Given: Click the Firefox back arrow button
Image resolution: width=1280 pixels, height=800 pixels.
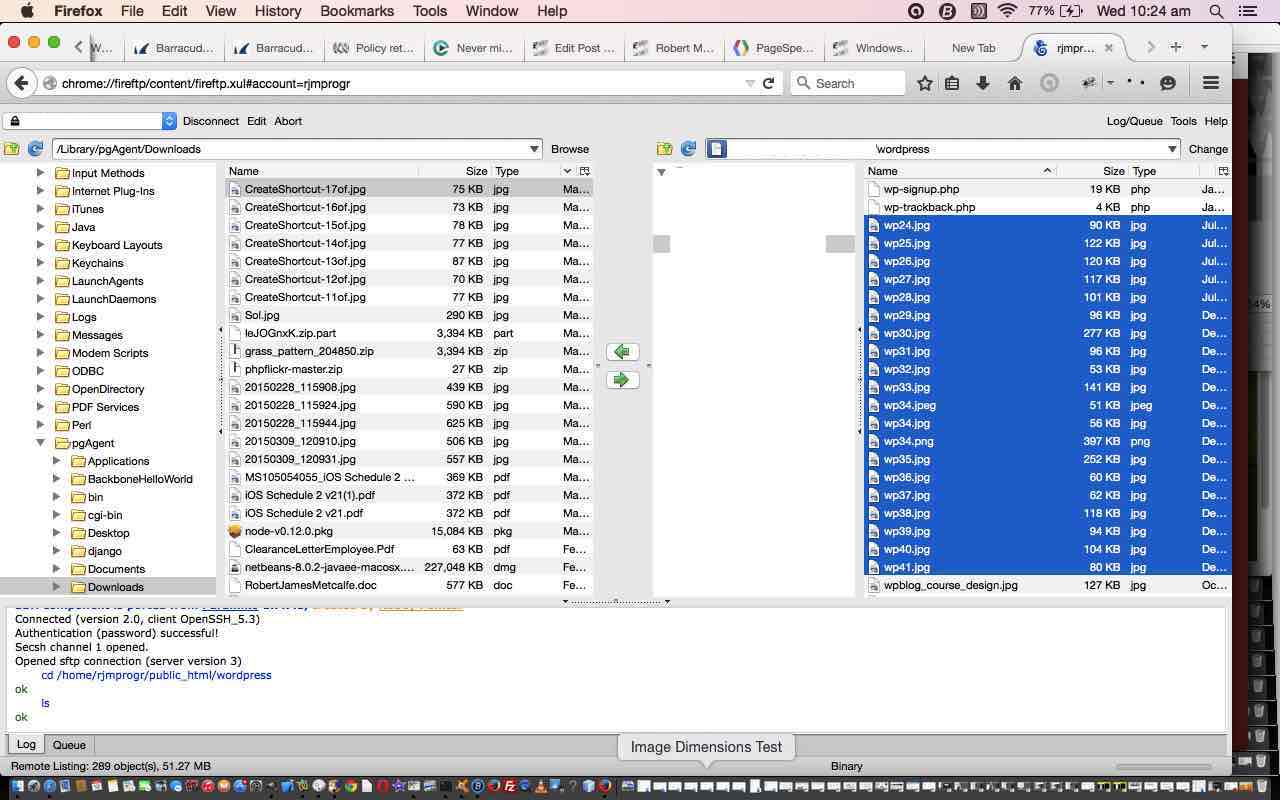Looking at the screenshot, I should pos(21,83).
